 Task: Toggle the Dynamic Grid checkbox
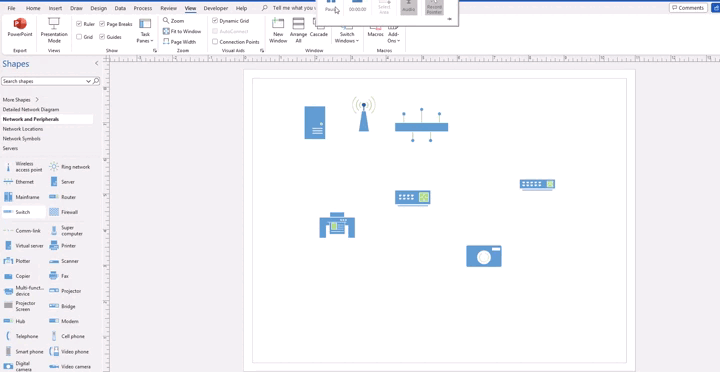(x=215, y=21)
